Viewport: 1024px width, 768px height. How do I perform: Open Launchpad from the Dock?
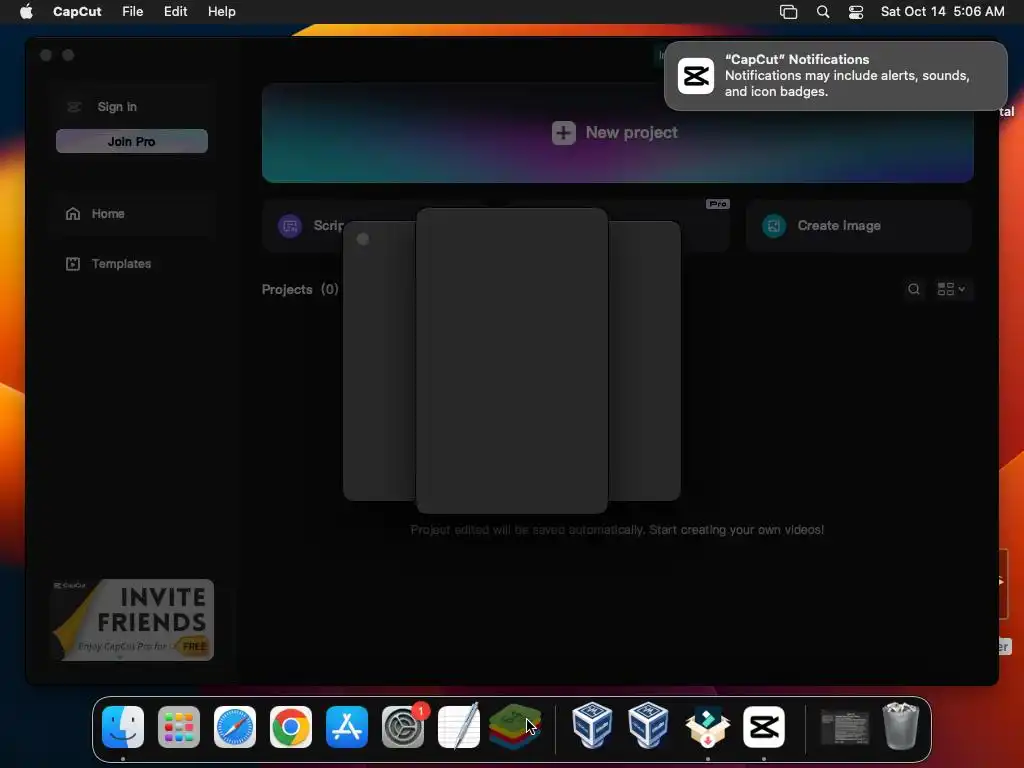point(179,727)
